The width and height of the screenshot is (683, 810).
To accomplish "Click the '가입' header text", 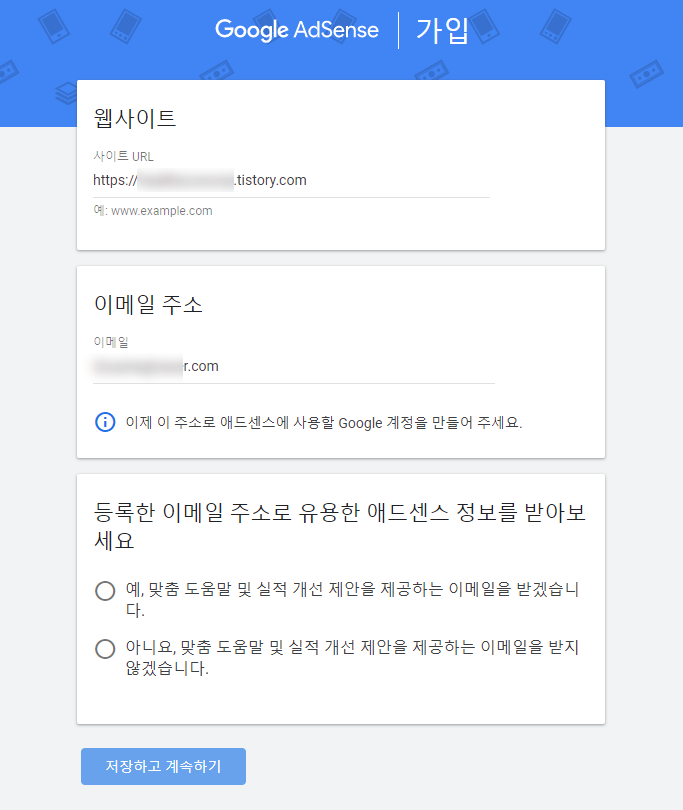I will (442, 30).
